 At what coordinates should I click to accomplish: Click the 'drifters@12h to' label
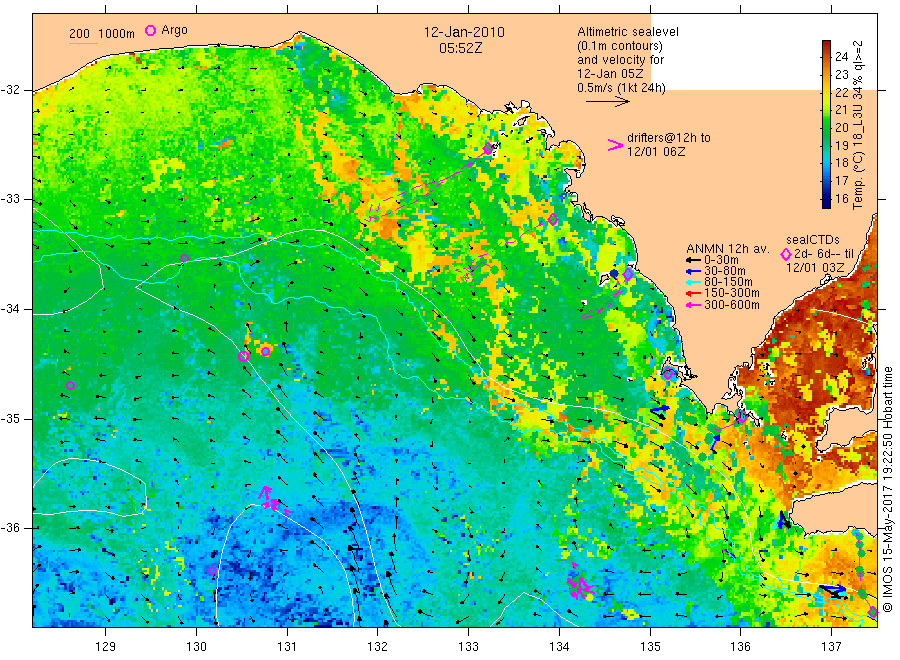(x=669, y=138)
